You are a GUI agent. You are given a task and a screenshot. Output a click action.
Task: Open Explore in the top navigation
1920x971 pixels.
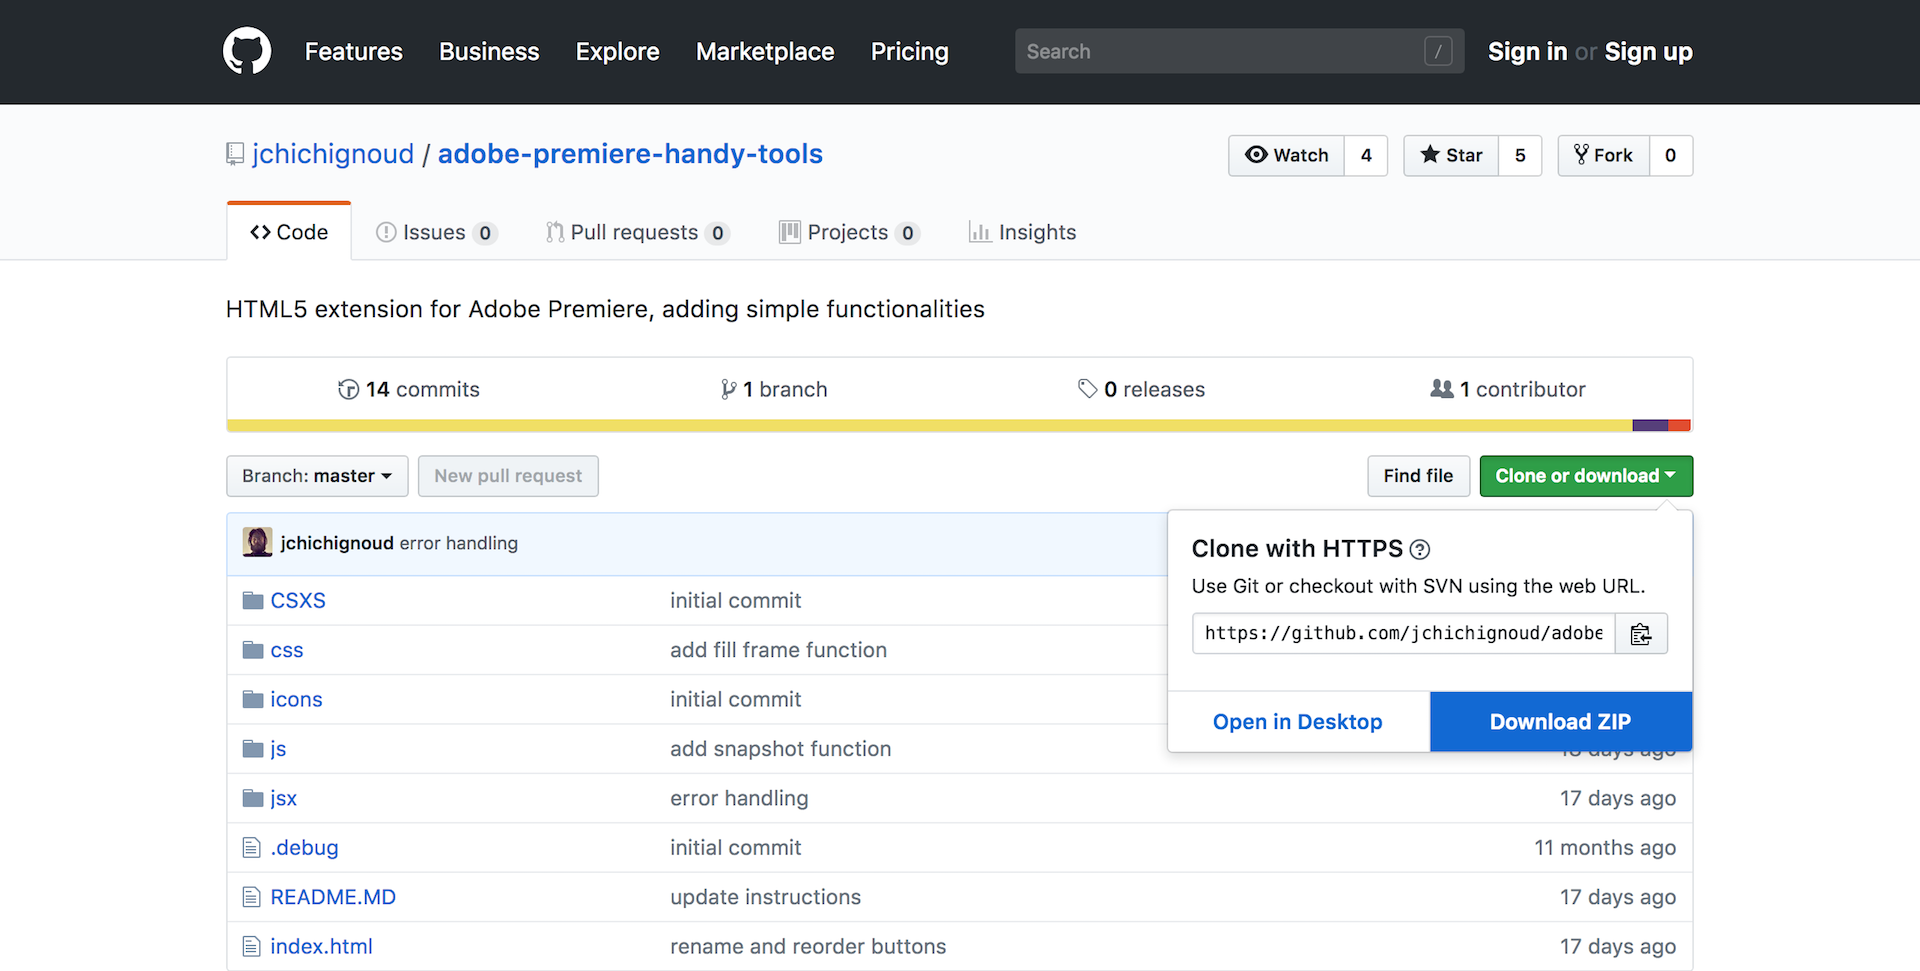point(618,51)
